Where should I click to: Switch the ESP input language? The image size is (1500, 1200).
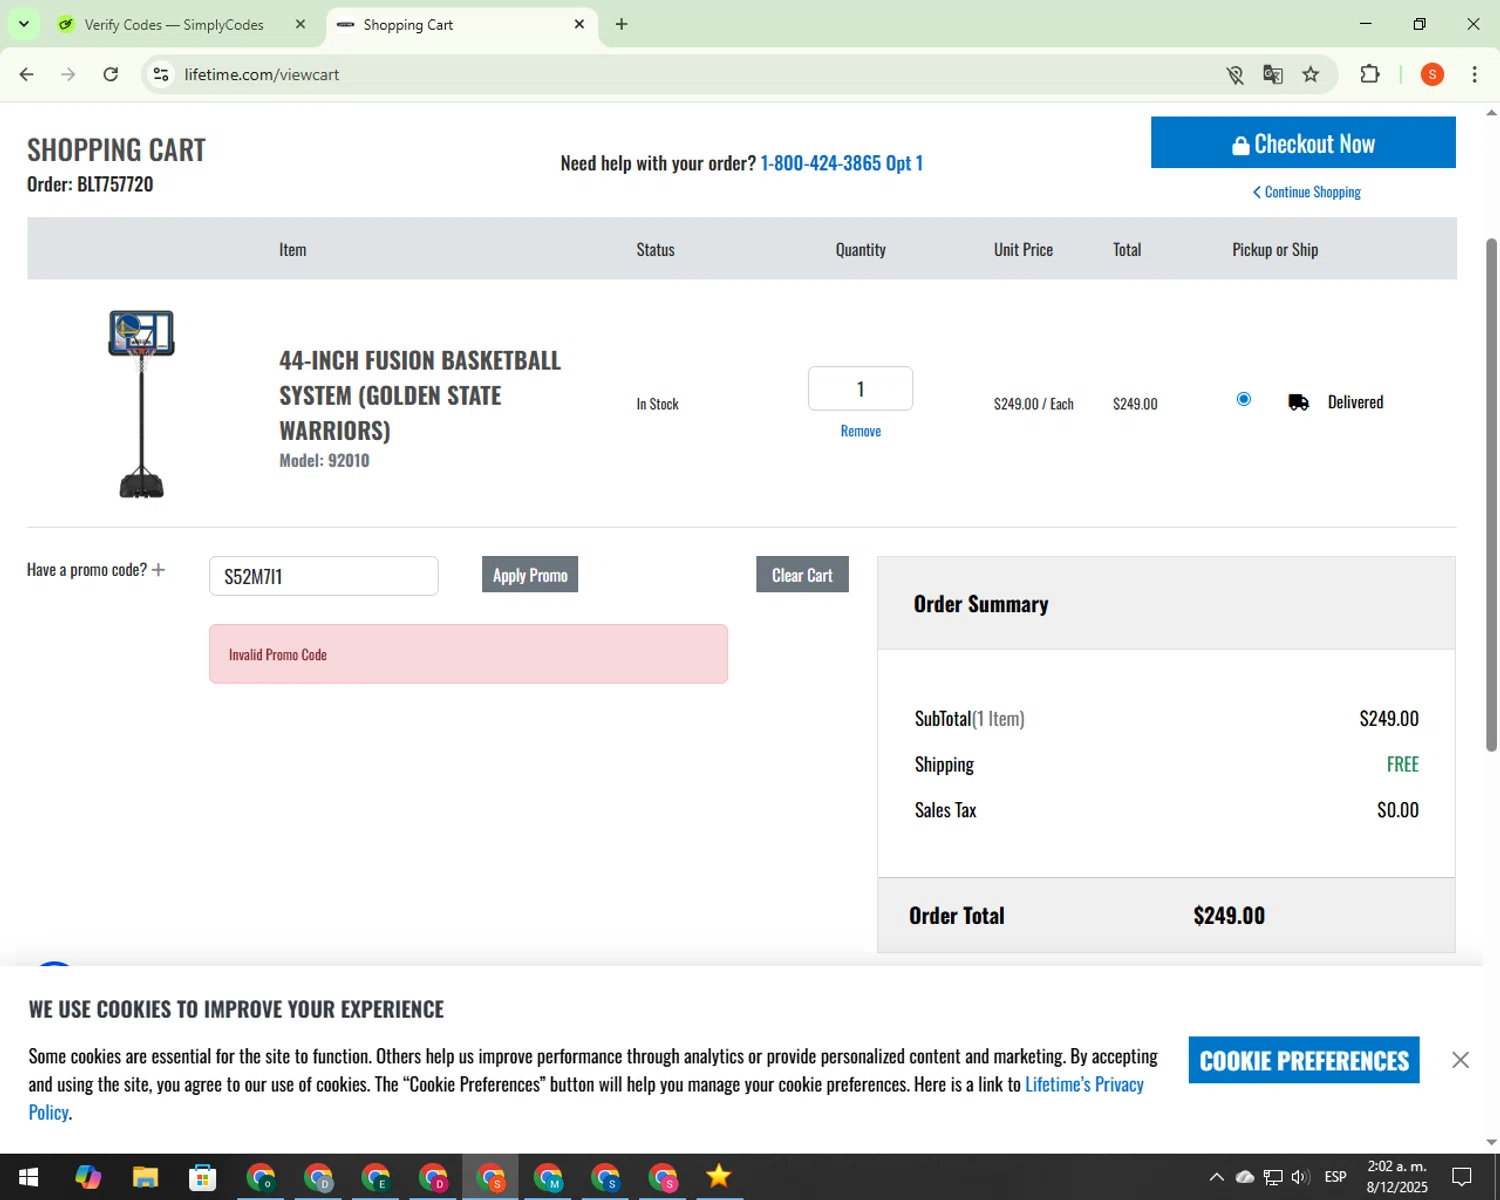1335,1177
